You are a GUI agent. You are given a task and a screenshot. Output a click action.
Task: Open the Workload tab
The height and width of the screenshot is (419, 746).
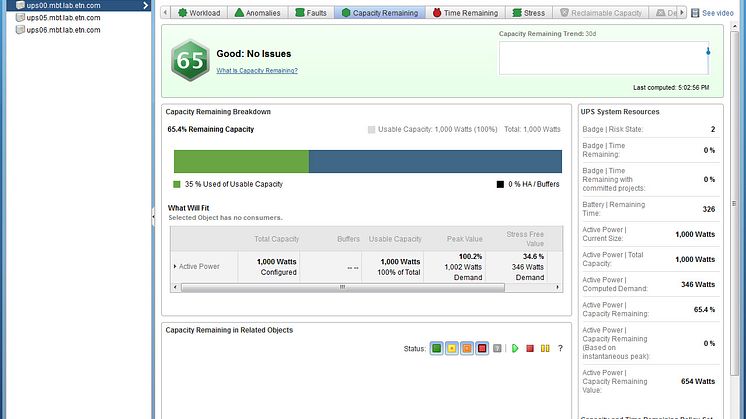pyautogui.click(x=199, y=13)
